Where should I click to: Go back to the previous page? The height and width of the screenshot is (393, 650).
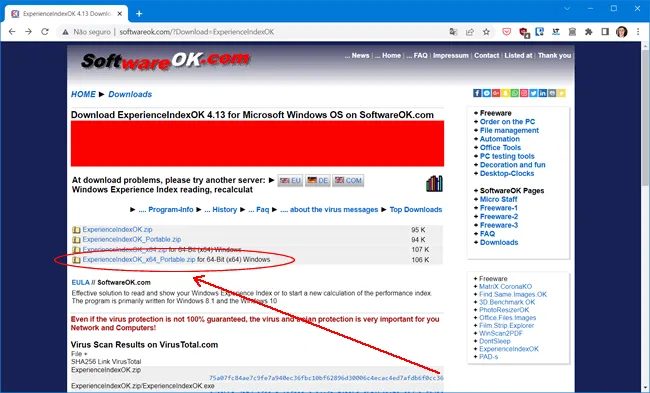click(12, 32)
